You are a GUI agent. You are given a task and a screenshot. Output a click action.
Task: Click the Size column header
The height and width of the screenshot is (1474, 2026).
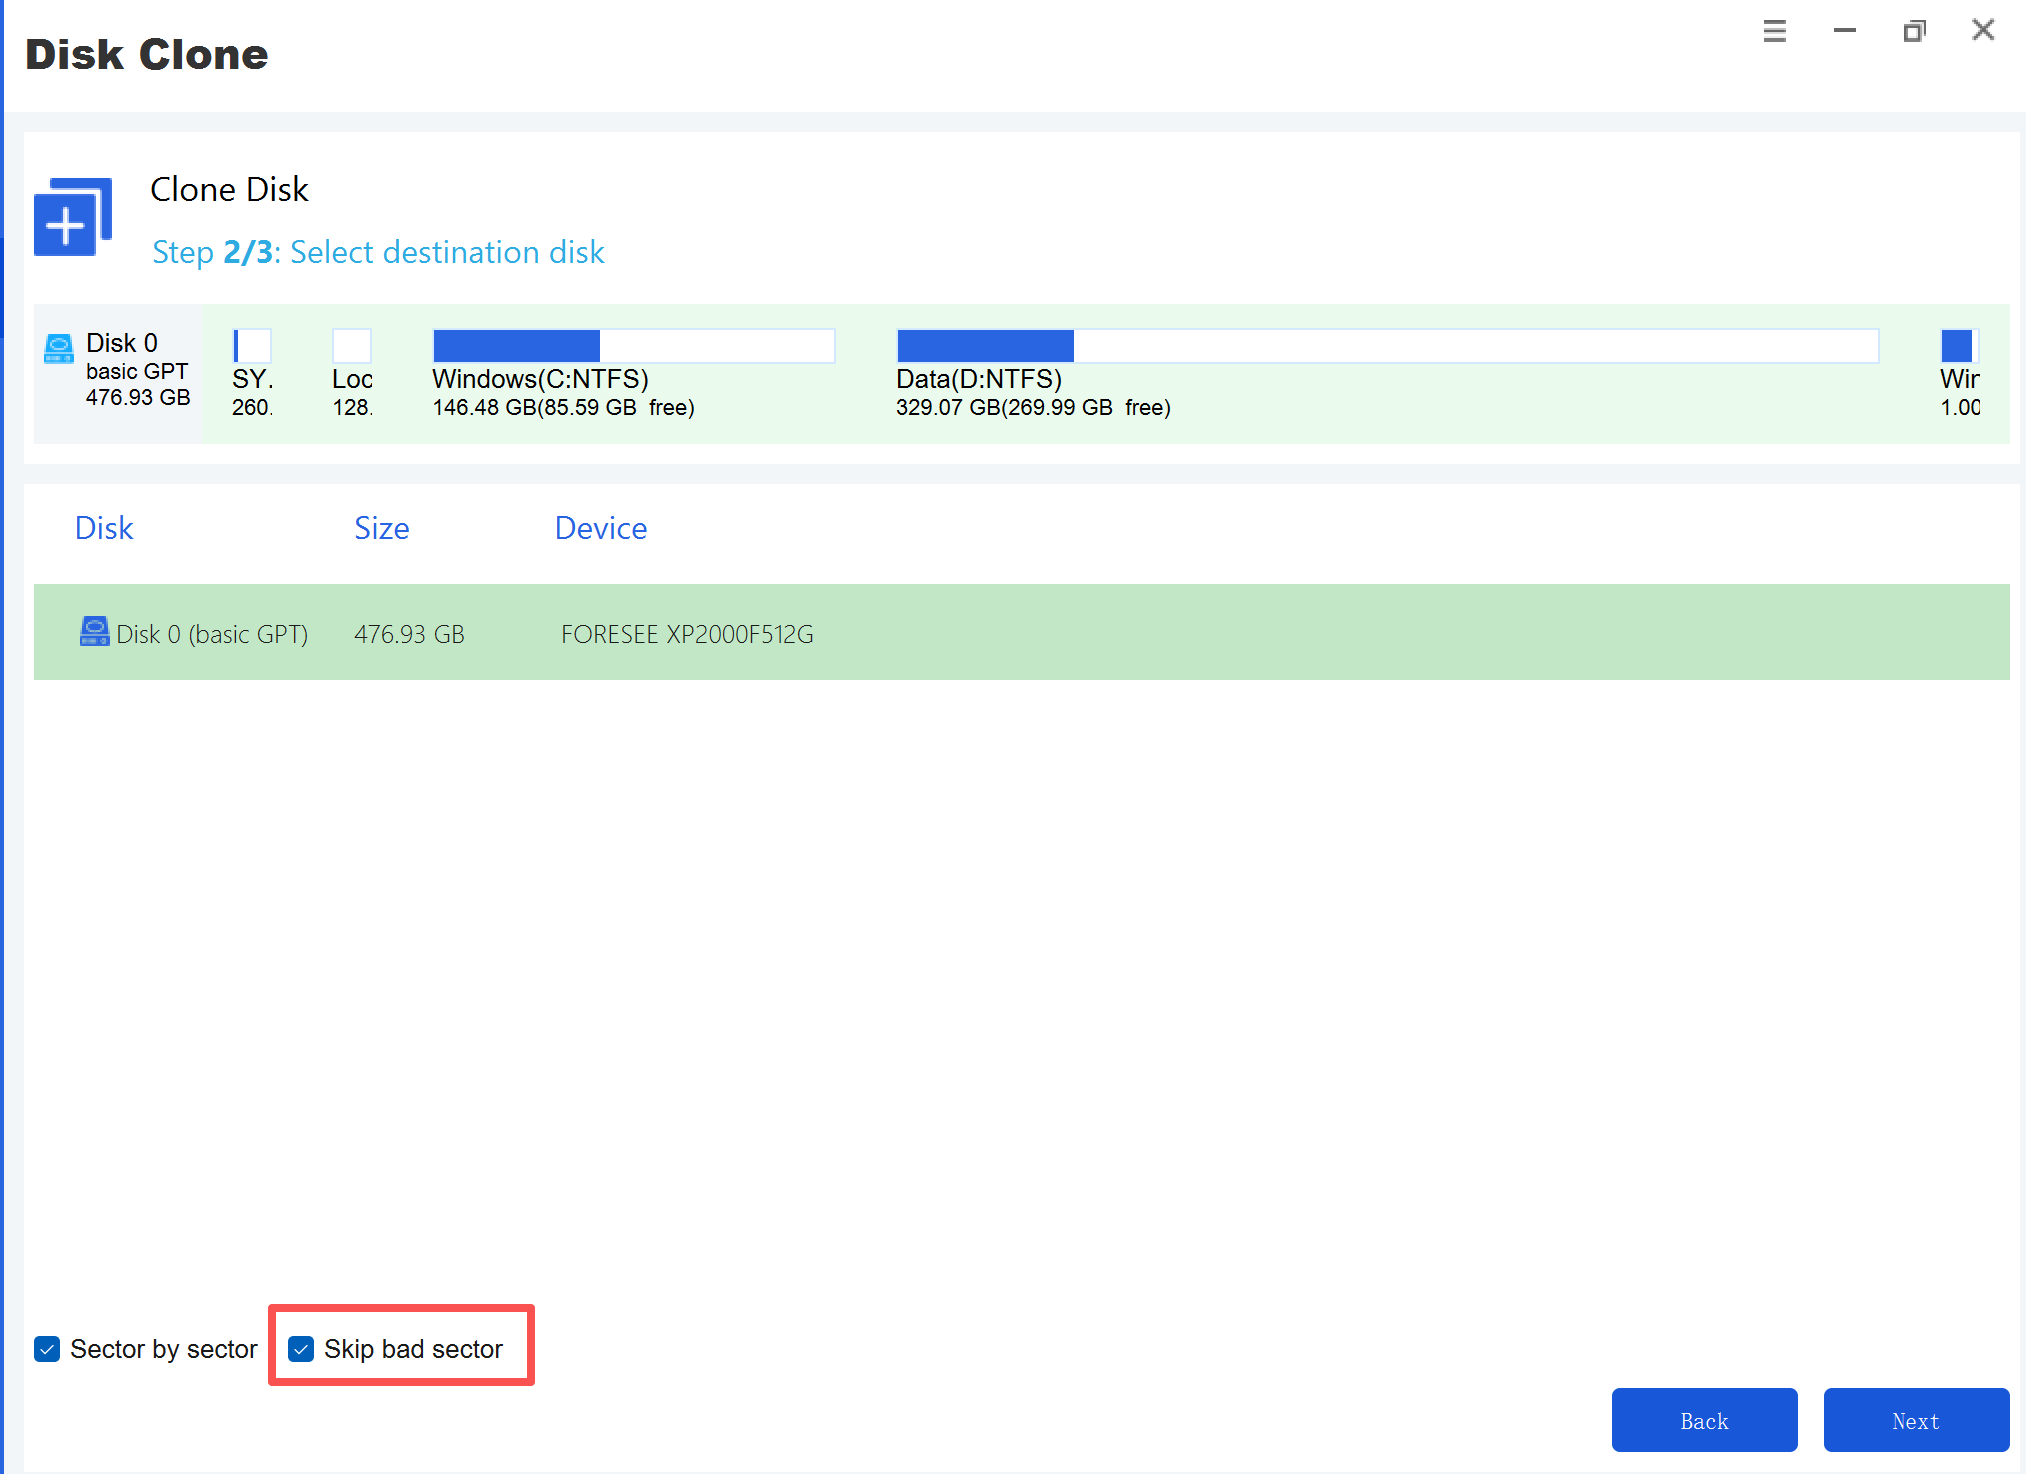coord(381,528)
